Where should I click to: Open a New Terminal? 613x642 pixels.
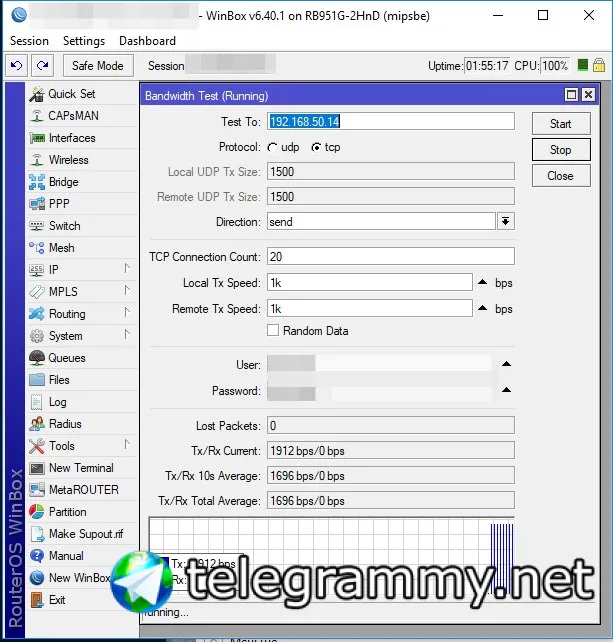pos(81,468)
